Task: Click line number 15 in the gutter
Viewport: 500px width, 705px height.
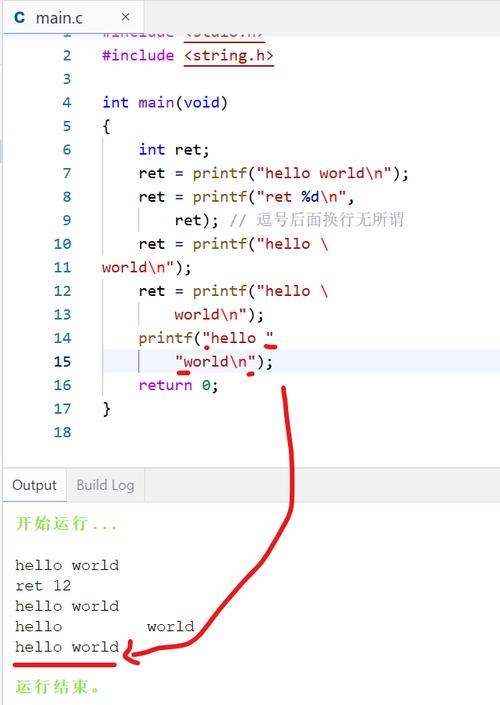Action: [62, 361]
